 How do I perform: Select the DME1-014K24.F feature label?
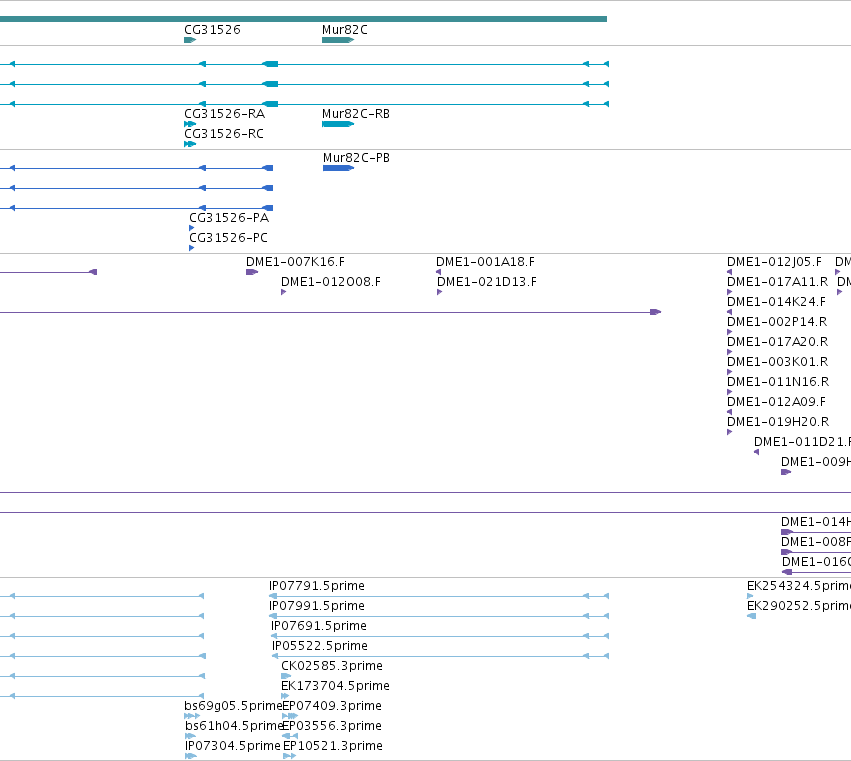click(776, 302)
